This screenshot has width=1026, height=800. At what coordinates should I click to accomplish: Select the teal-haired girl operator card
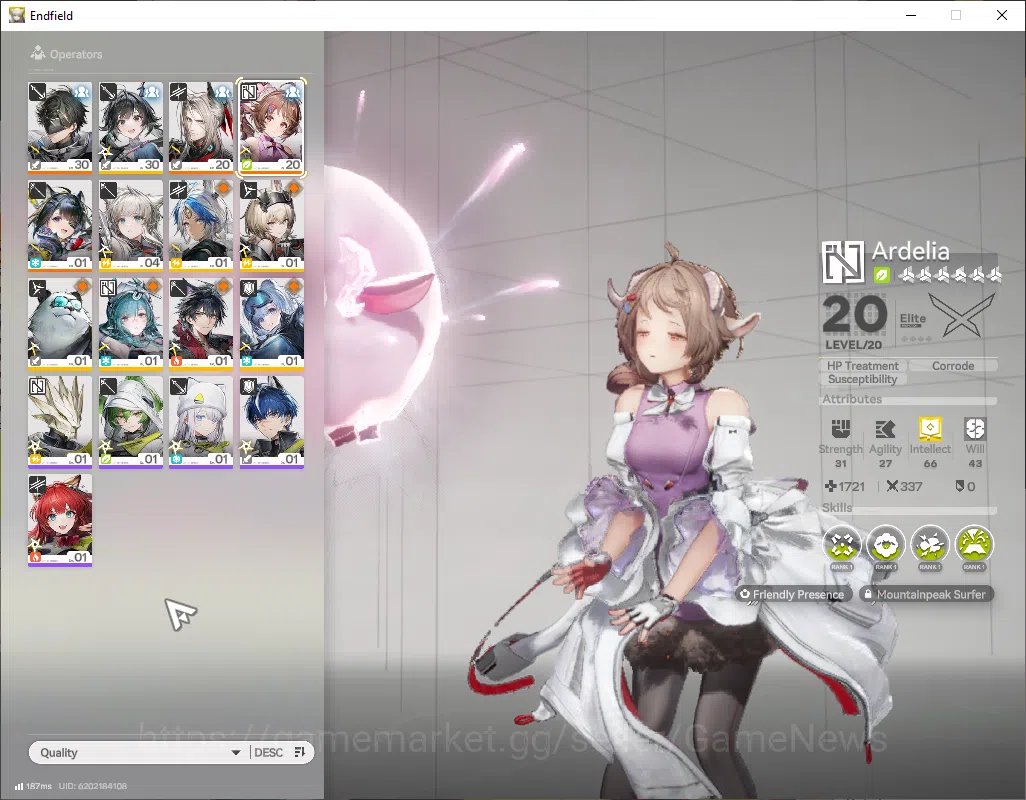tap(130, 323)
